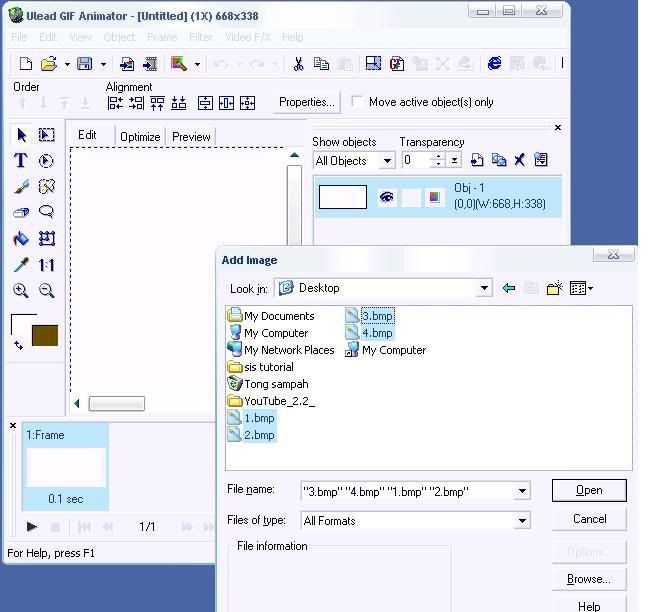Select the Pick arrow tool
This screenshot has height=612, width=668.
click(21, 135)
